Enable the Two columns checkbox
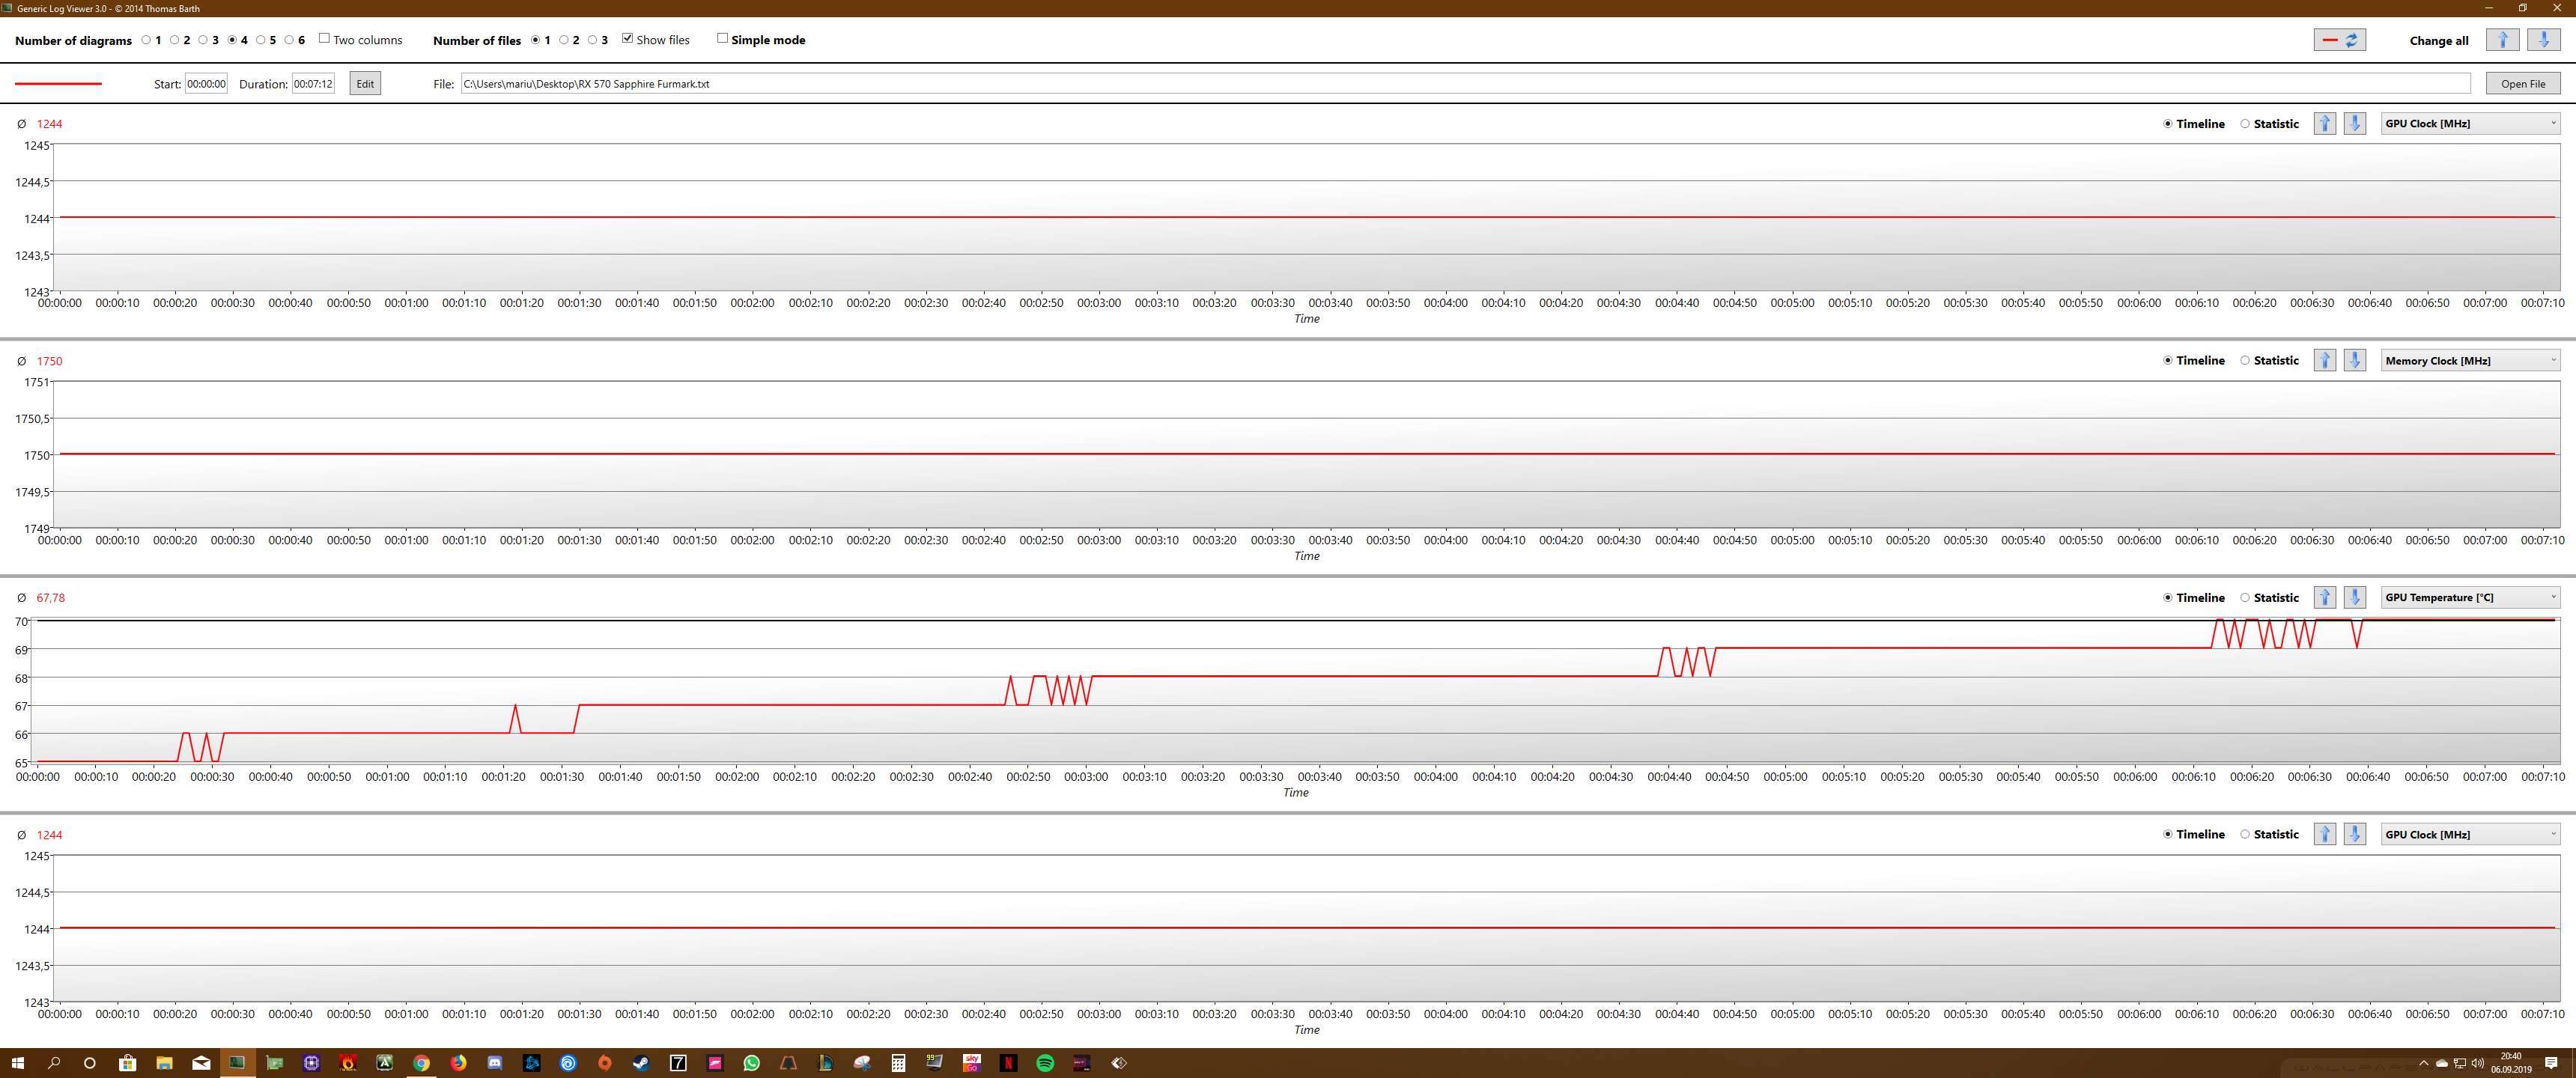 [324, 39]
